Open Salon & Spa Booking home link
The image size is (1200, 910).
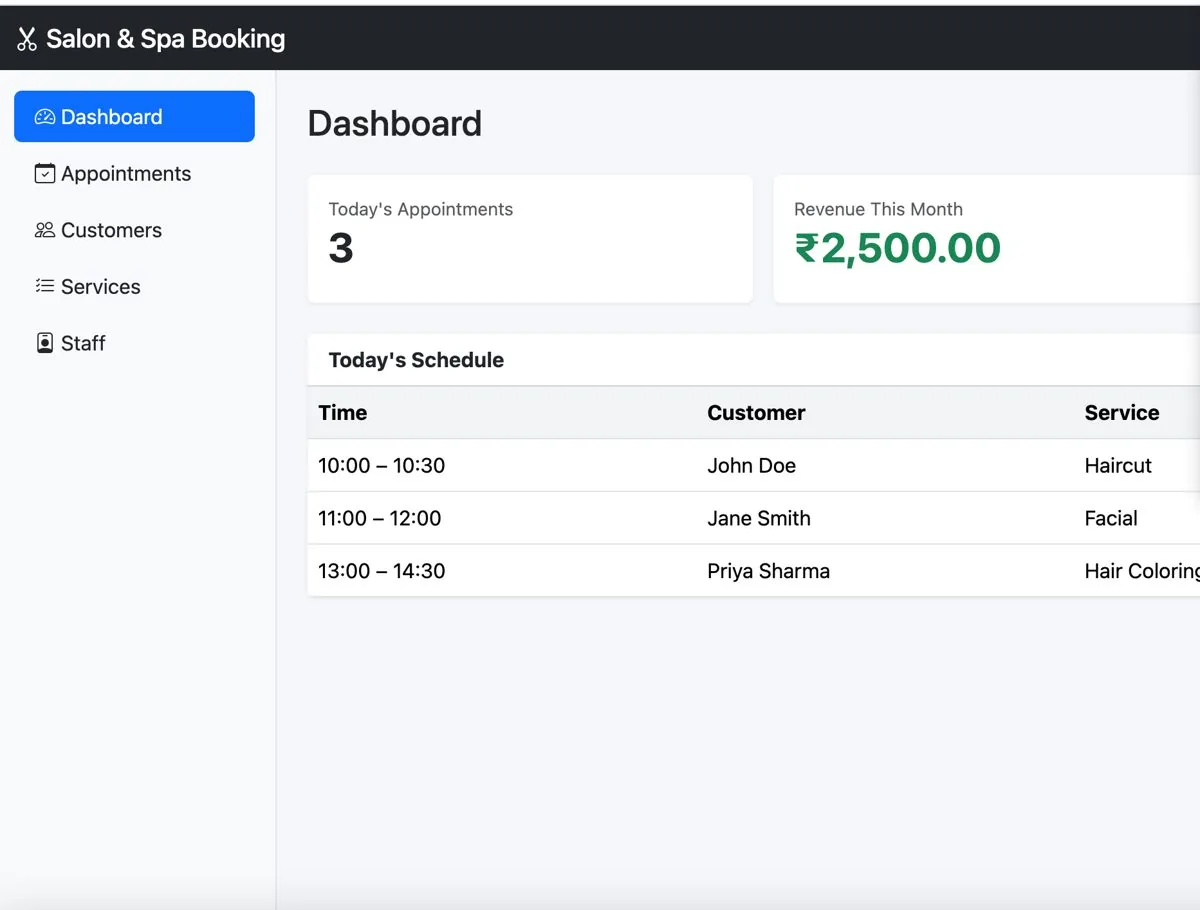(x=151, y=39)
